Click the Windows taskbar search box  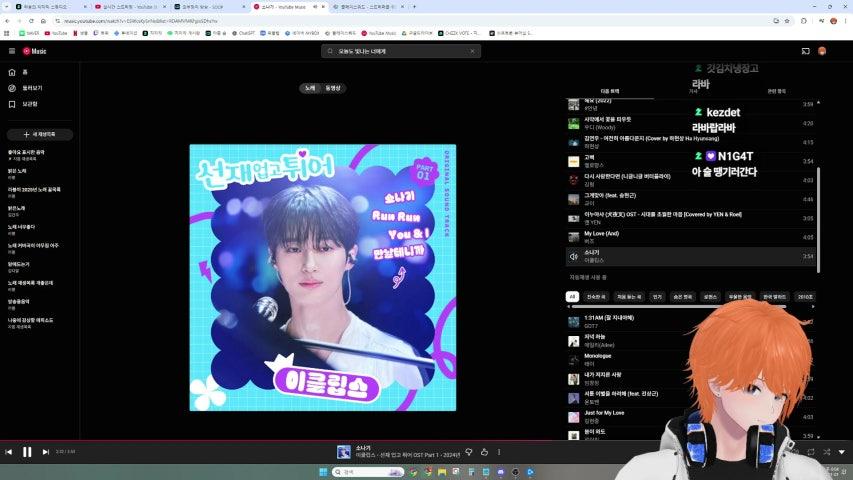(x=368, y=472)
